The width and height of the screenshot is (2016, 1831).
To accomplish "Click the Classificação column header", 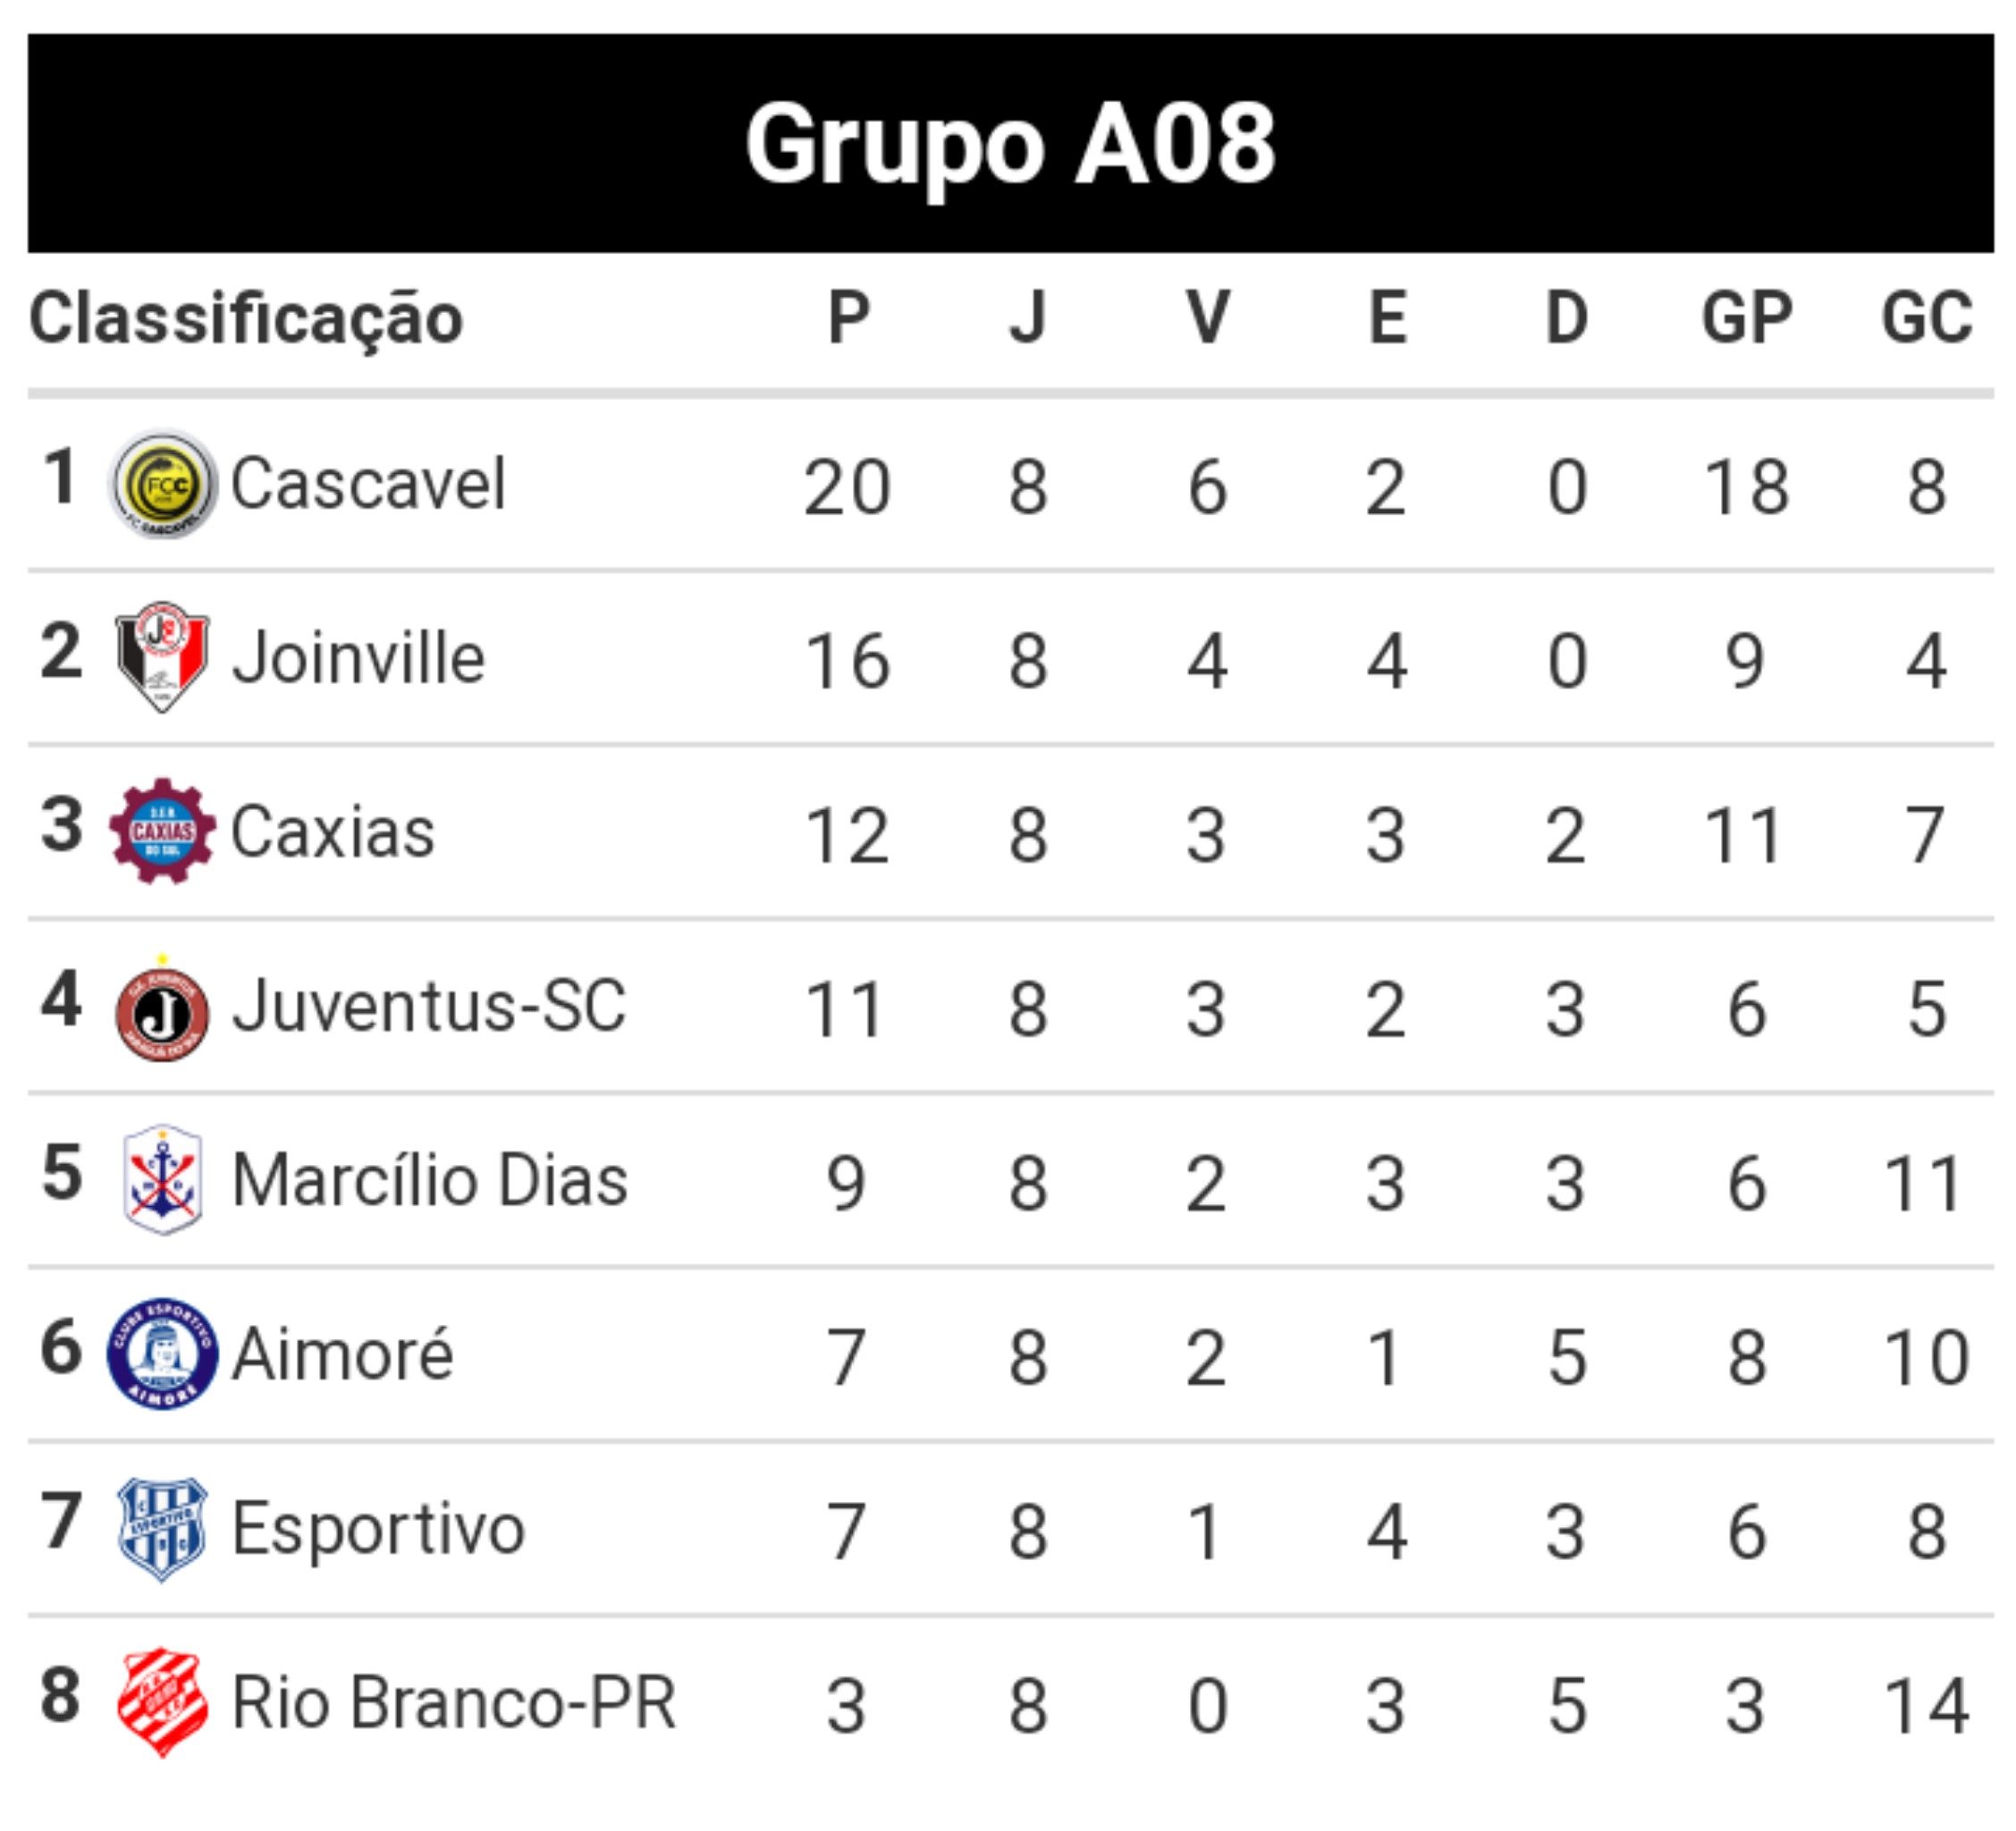I will point(246,319).
